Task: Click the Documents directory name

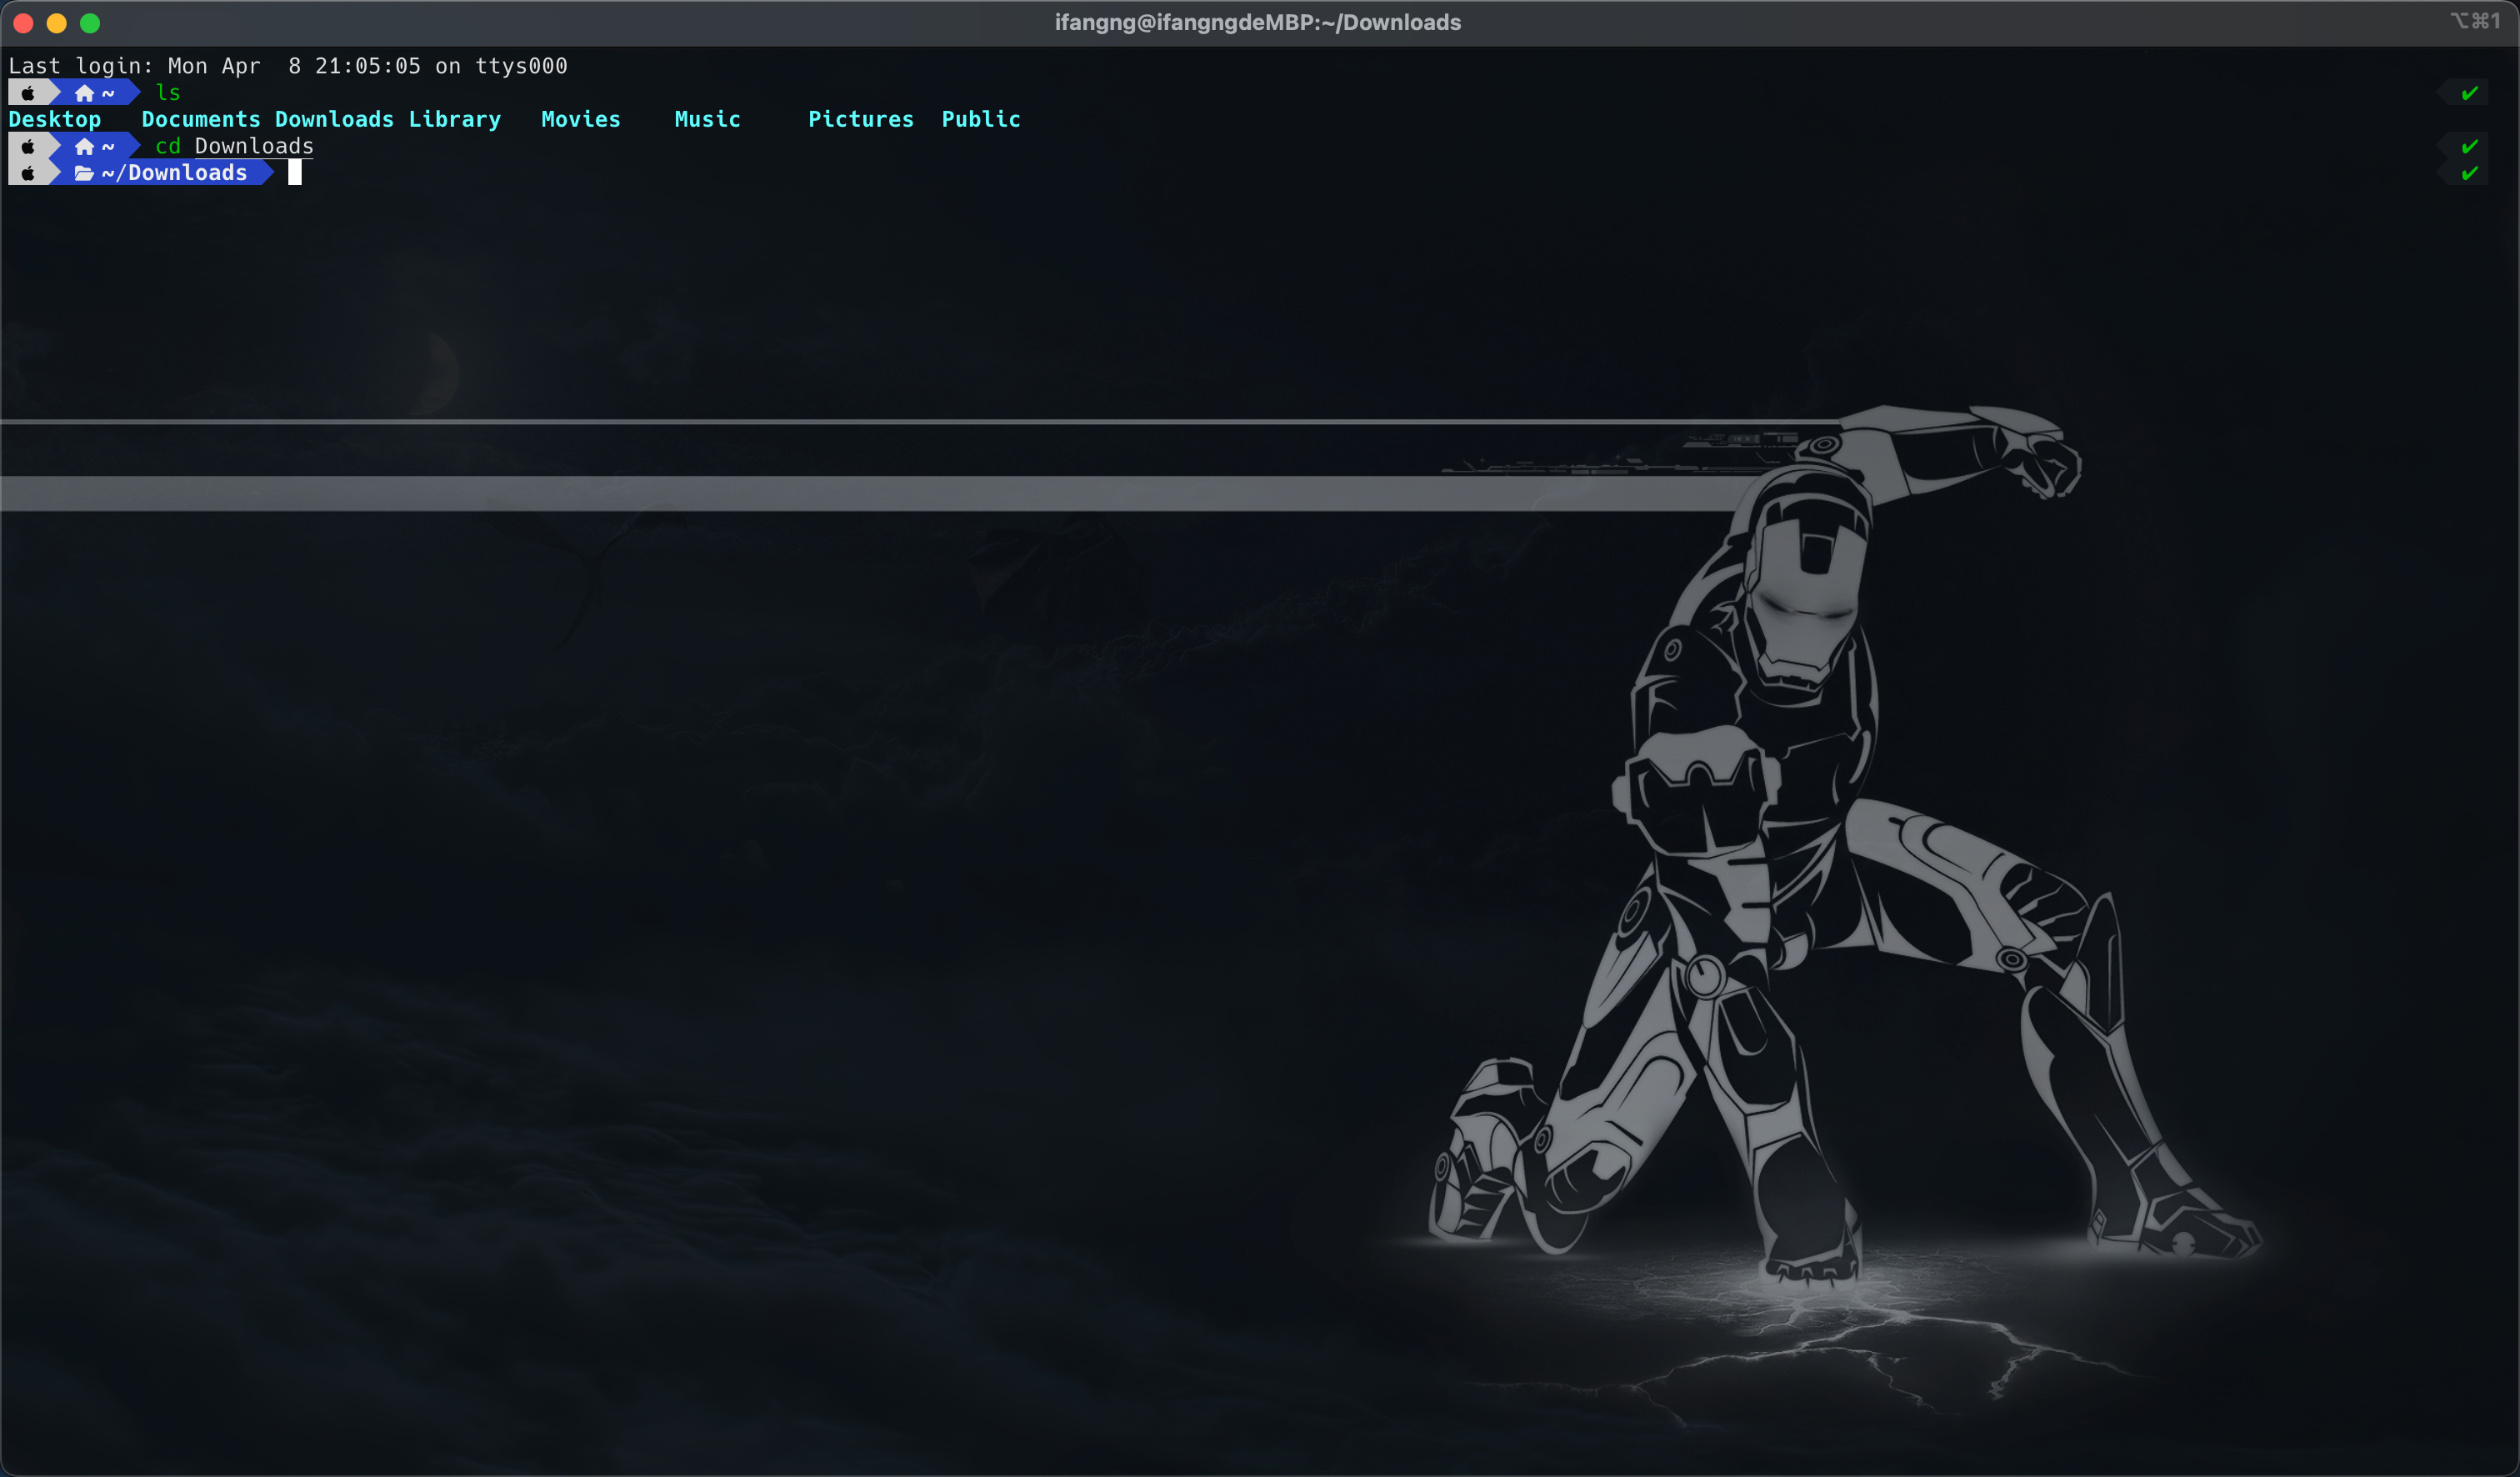Action: 201,119
